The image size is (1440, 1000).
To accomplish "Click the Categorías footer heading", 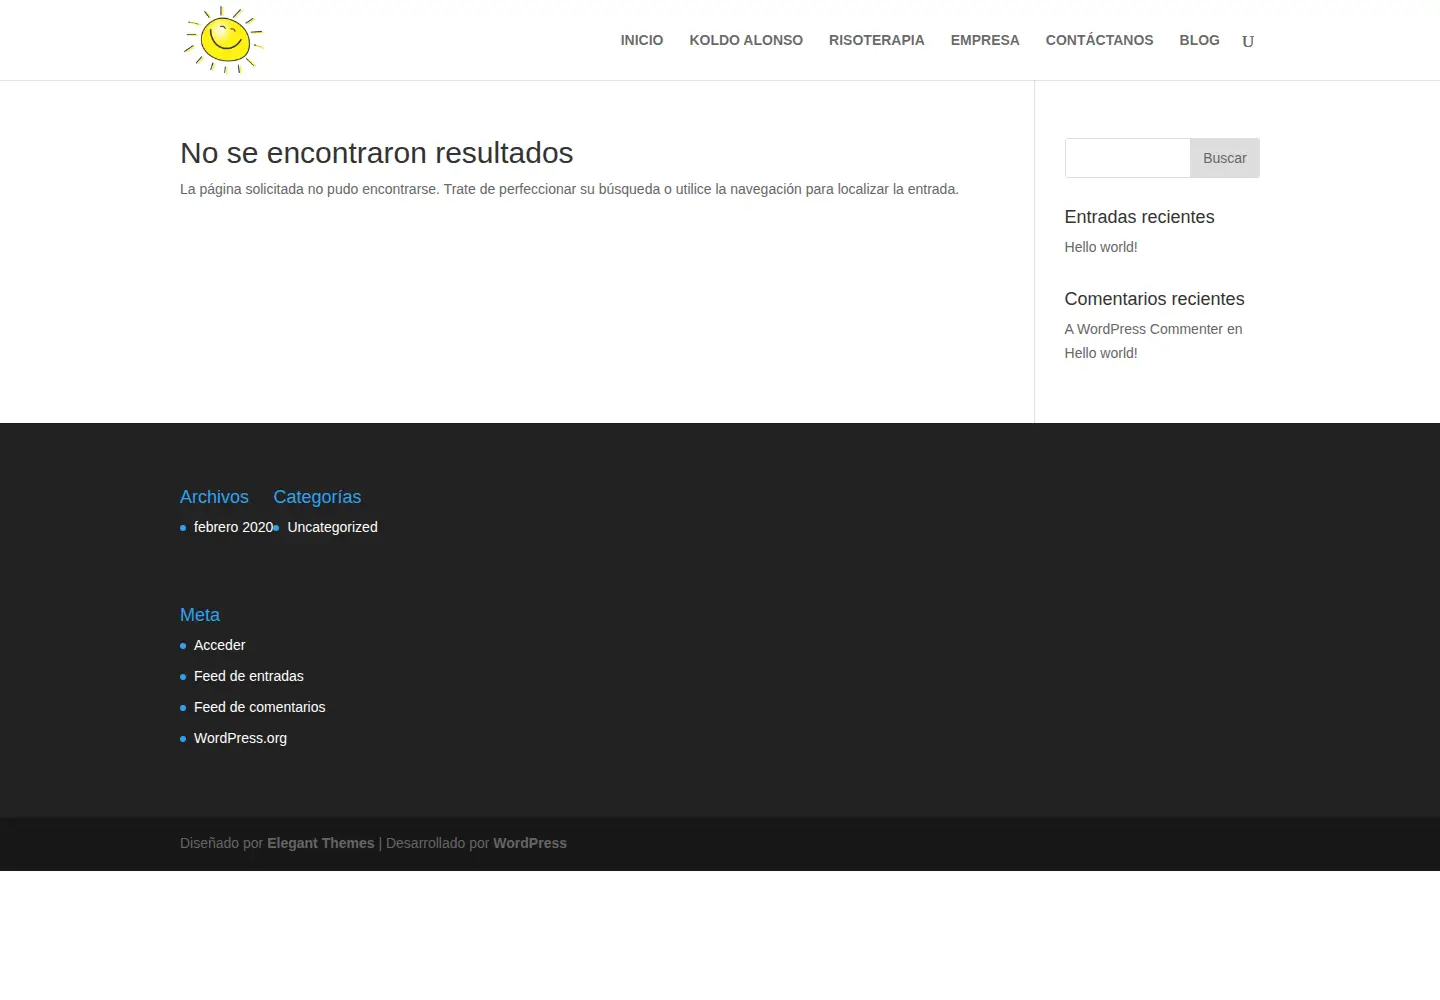I will (x=317, y=497).
